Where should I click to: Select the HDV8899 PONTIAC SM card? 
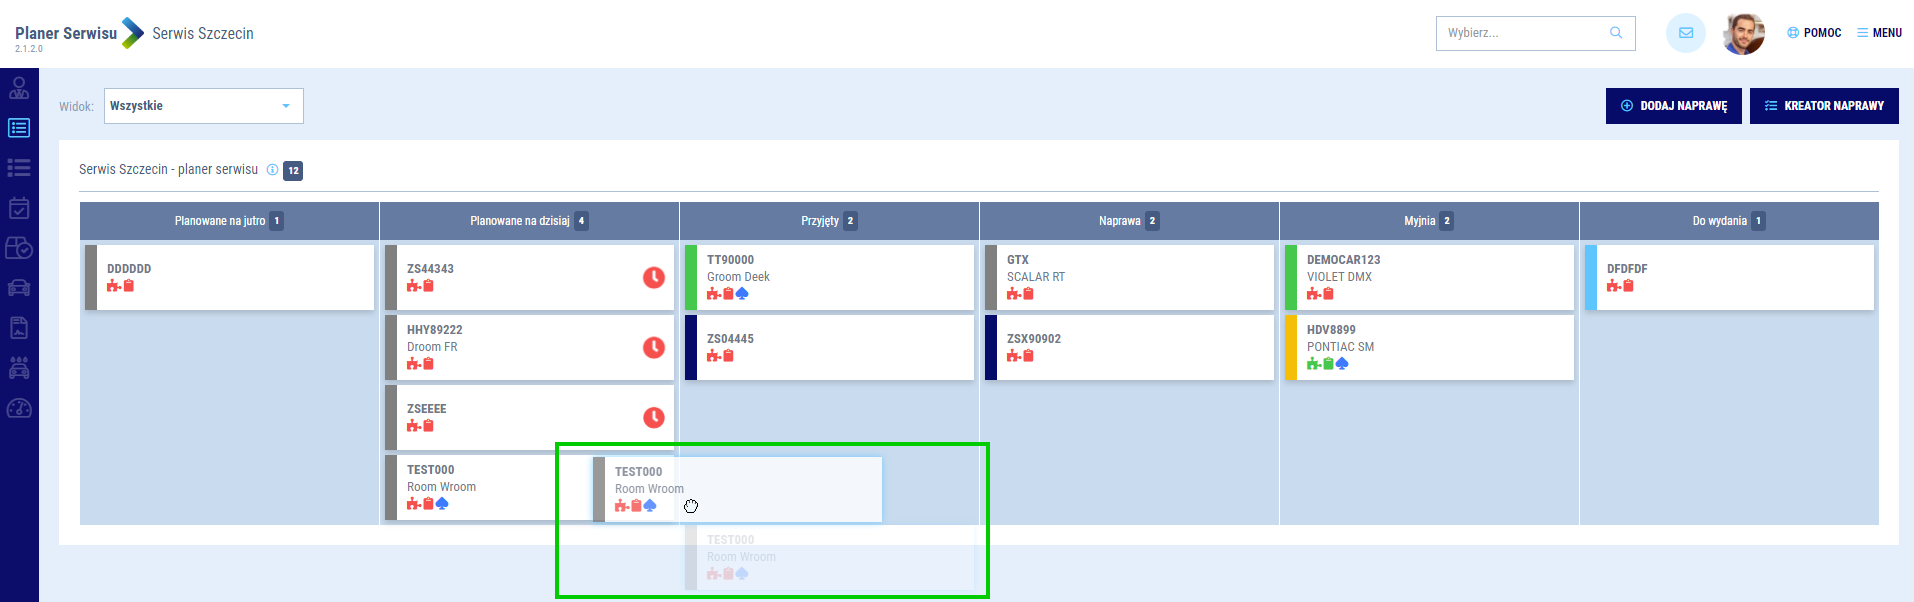click(x=1428, y=347)
